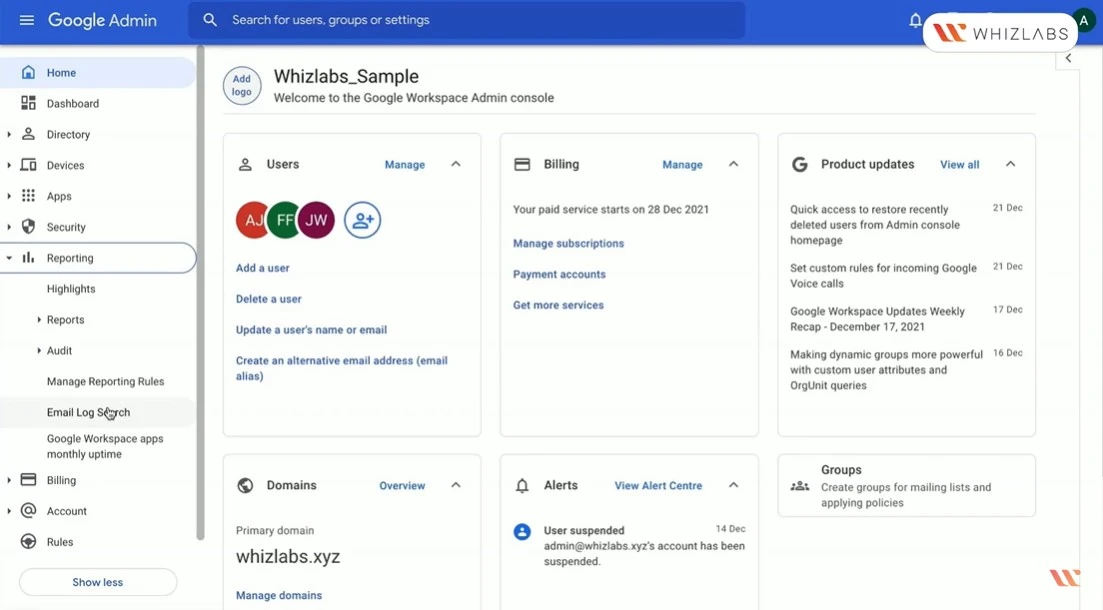The image size is (1103, 610).
Task: Click Get more services link
Action: click(559, 305)
